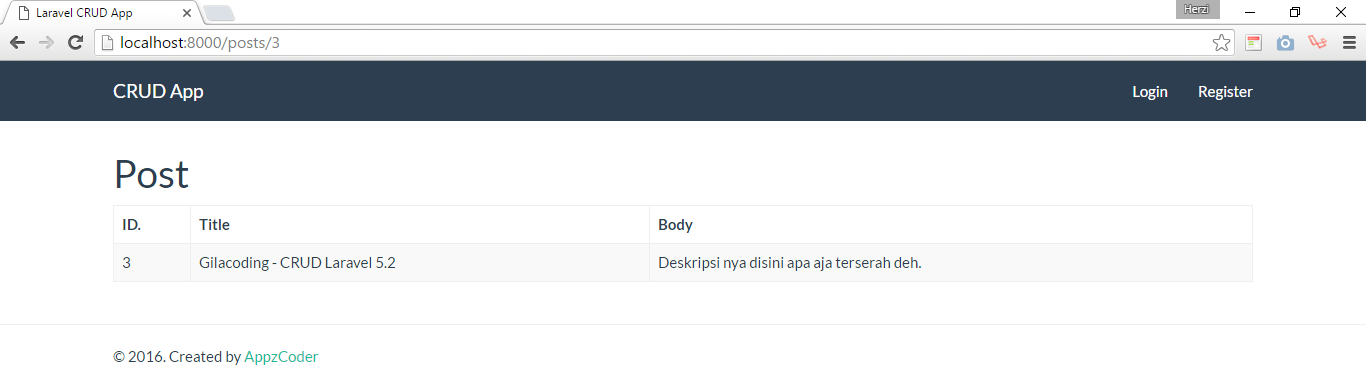Click the page icon in the address bar

[107, 43]
